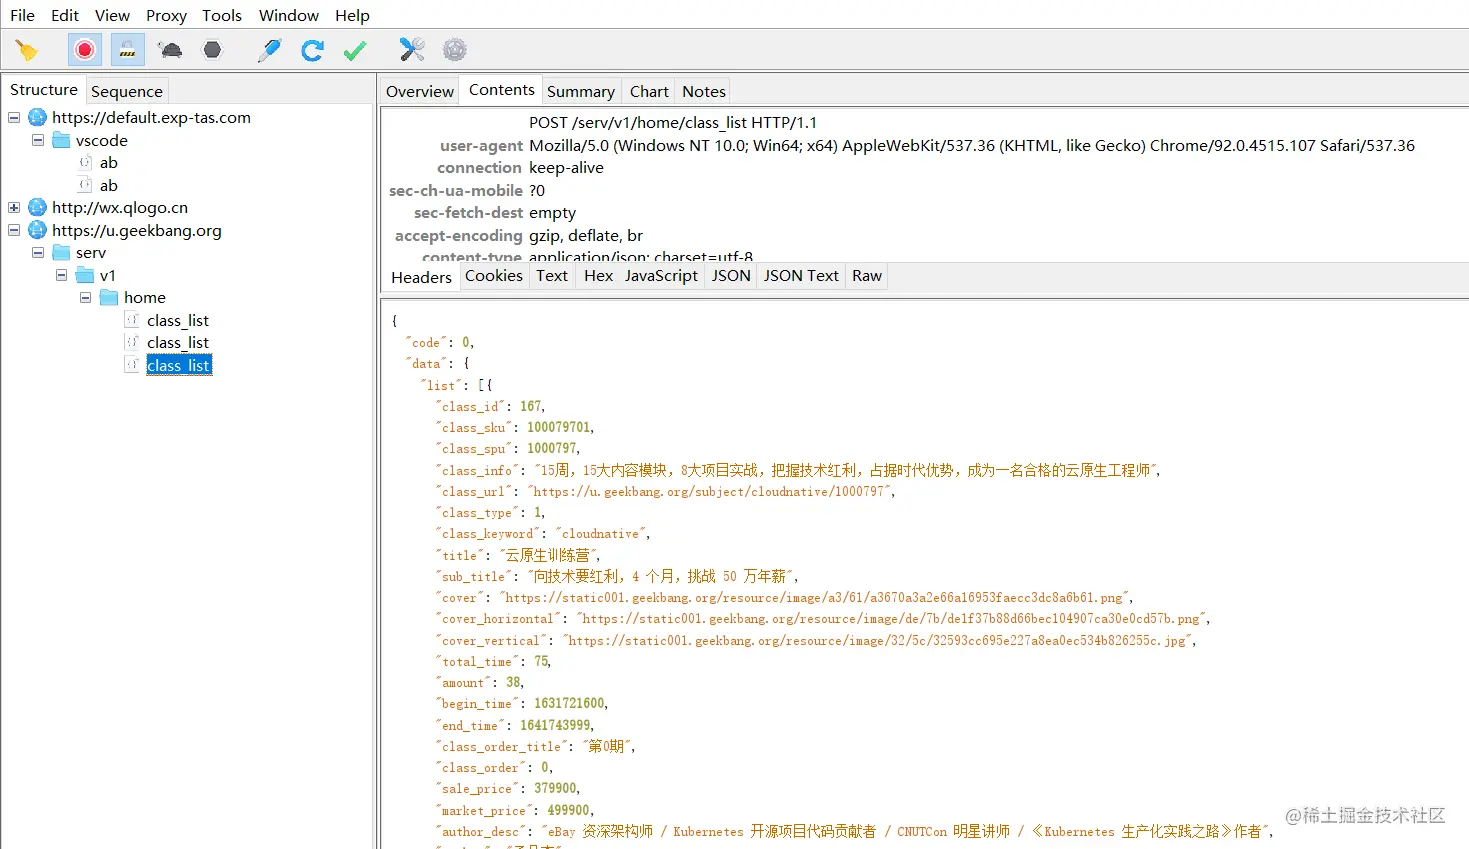Click the v1 folder icon
The image size is (1469, 849).
tap(85, 275)
